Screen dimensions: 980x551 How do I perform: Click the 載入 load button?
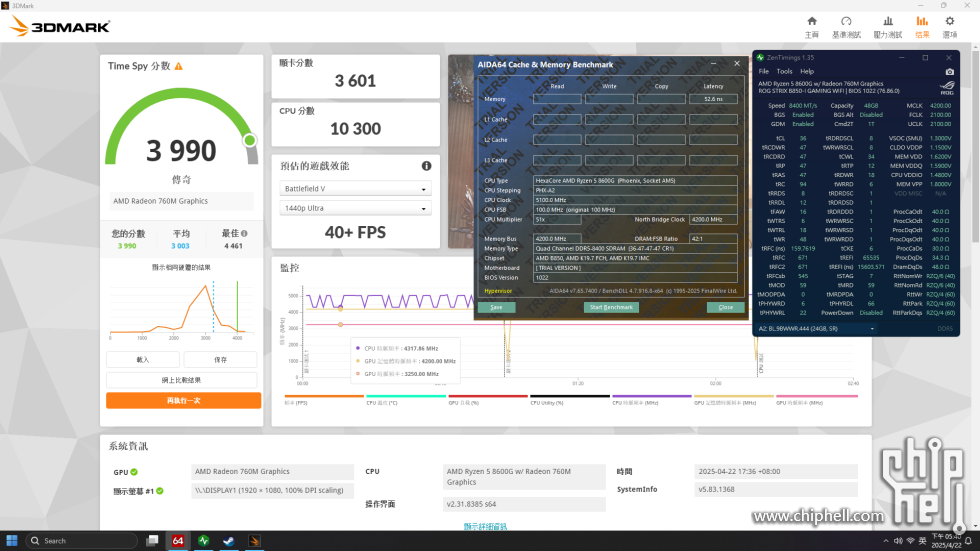pyautogui.click(x=143, y=359)
